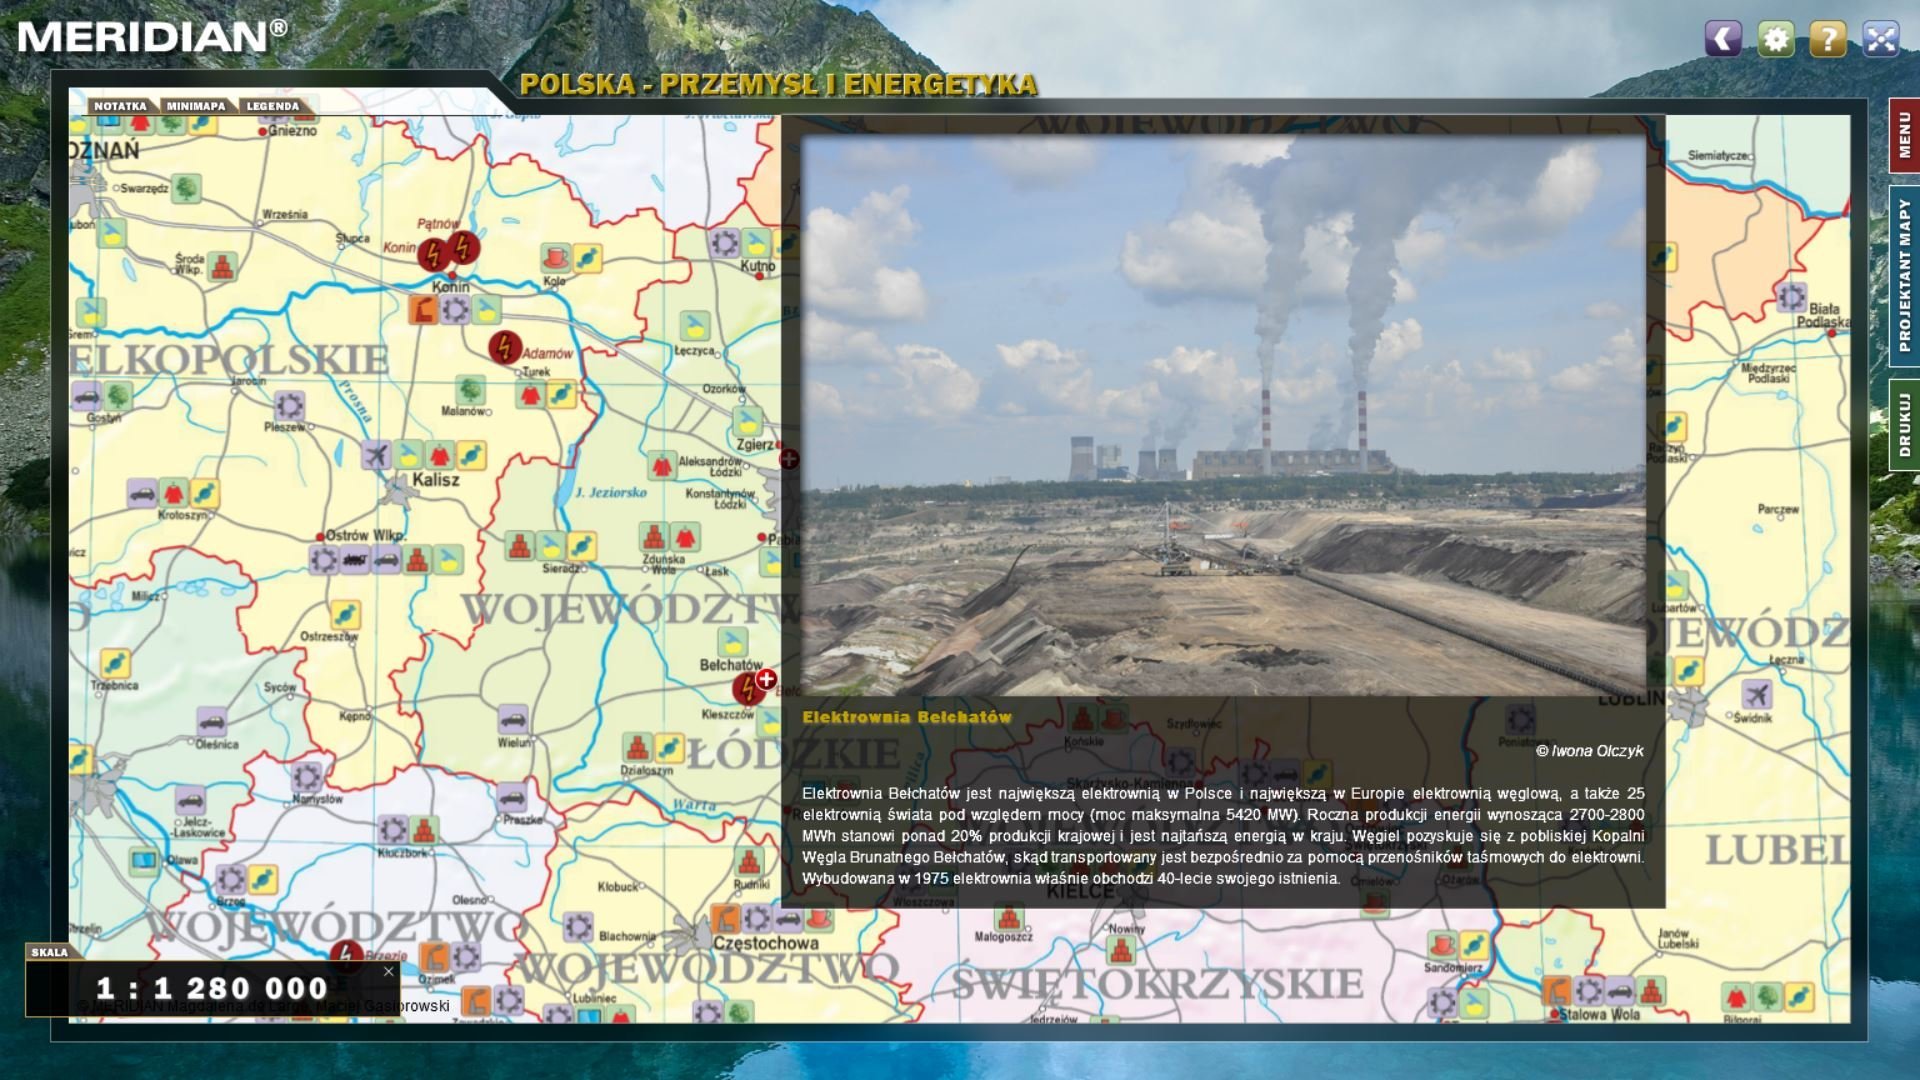Image resolution: width=1920 pixels, height=1080 pixels.
Task: Click the purple back arrow icon
Action: click(x=1723, y=39)
